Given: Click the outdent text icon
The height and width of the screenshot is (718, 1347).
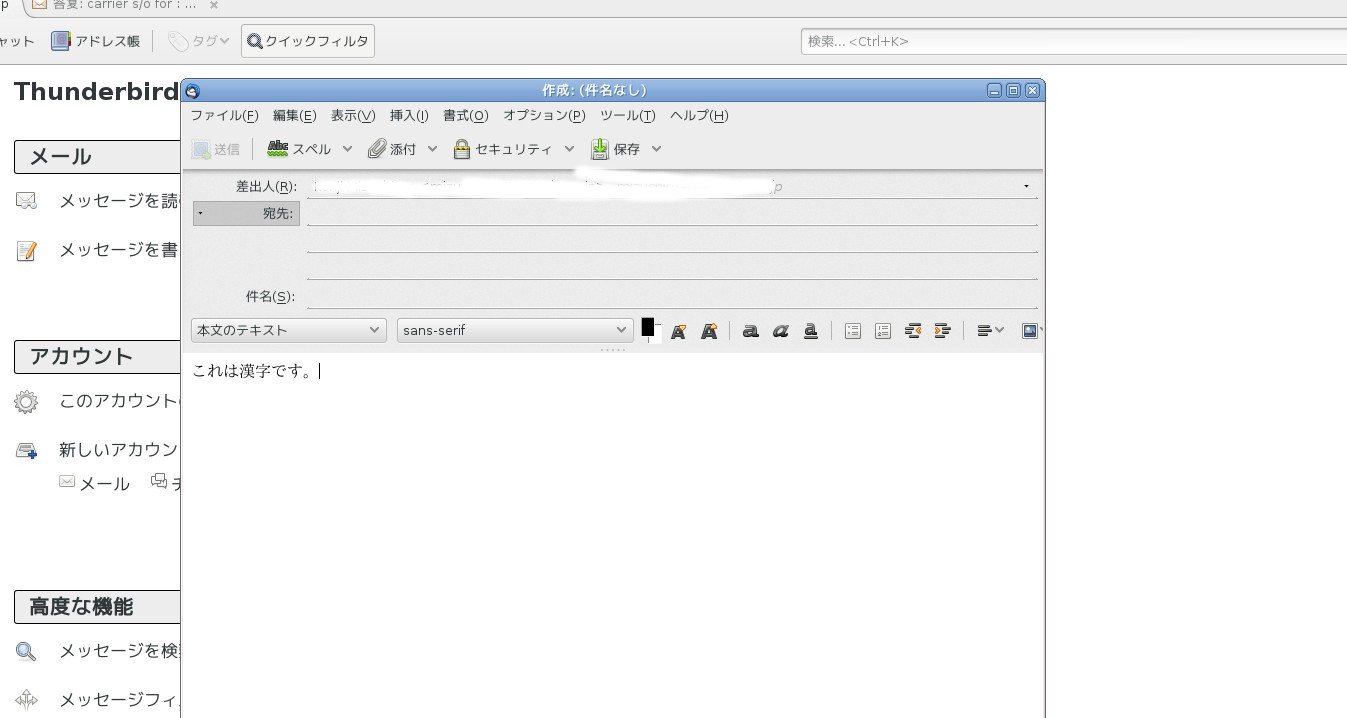Looking at the screenshot, I should pyautogui.click(x=912, y=331).
